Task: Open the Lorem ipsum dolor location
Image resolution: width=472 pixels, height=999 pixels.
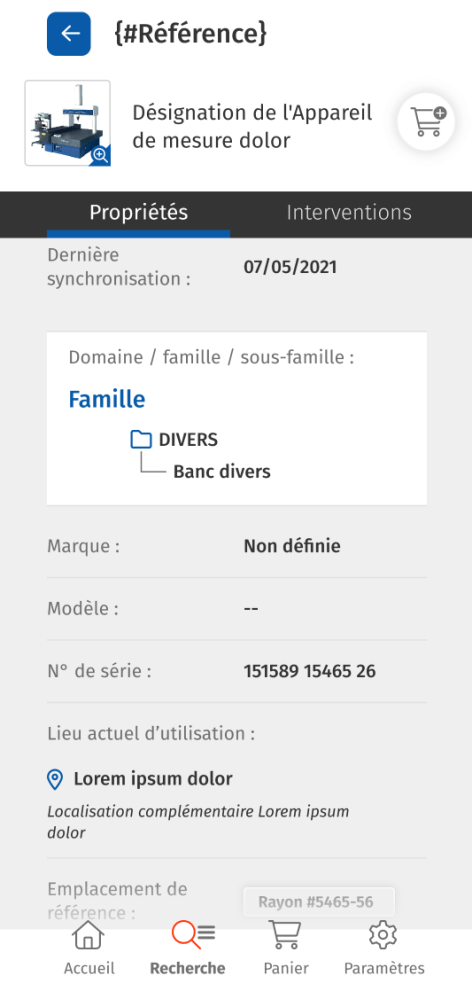Action: (153, 779)
